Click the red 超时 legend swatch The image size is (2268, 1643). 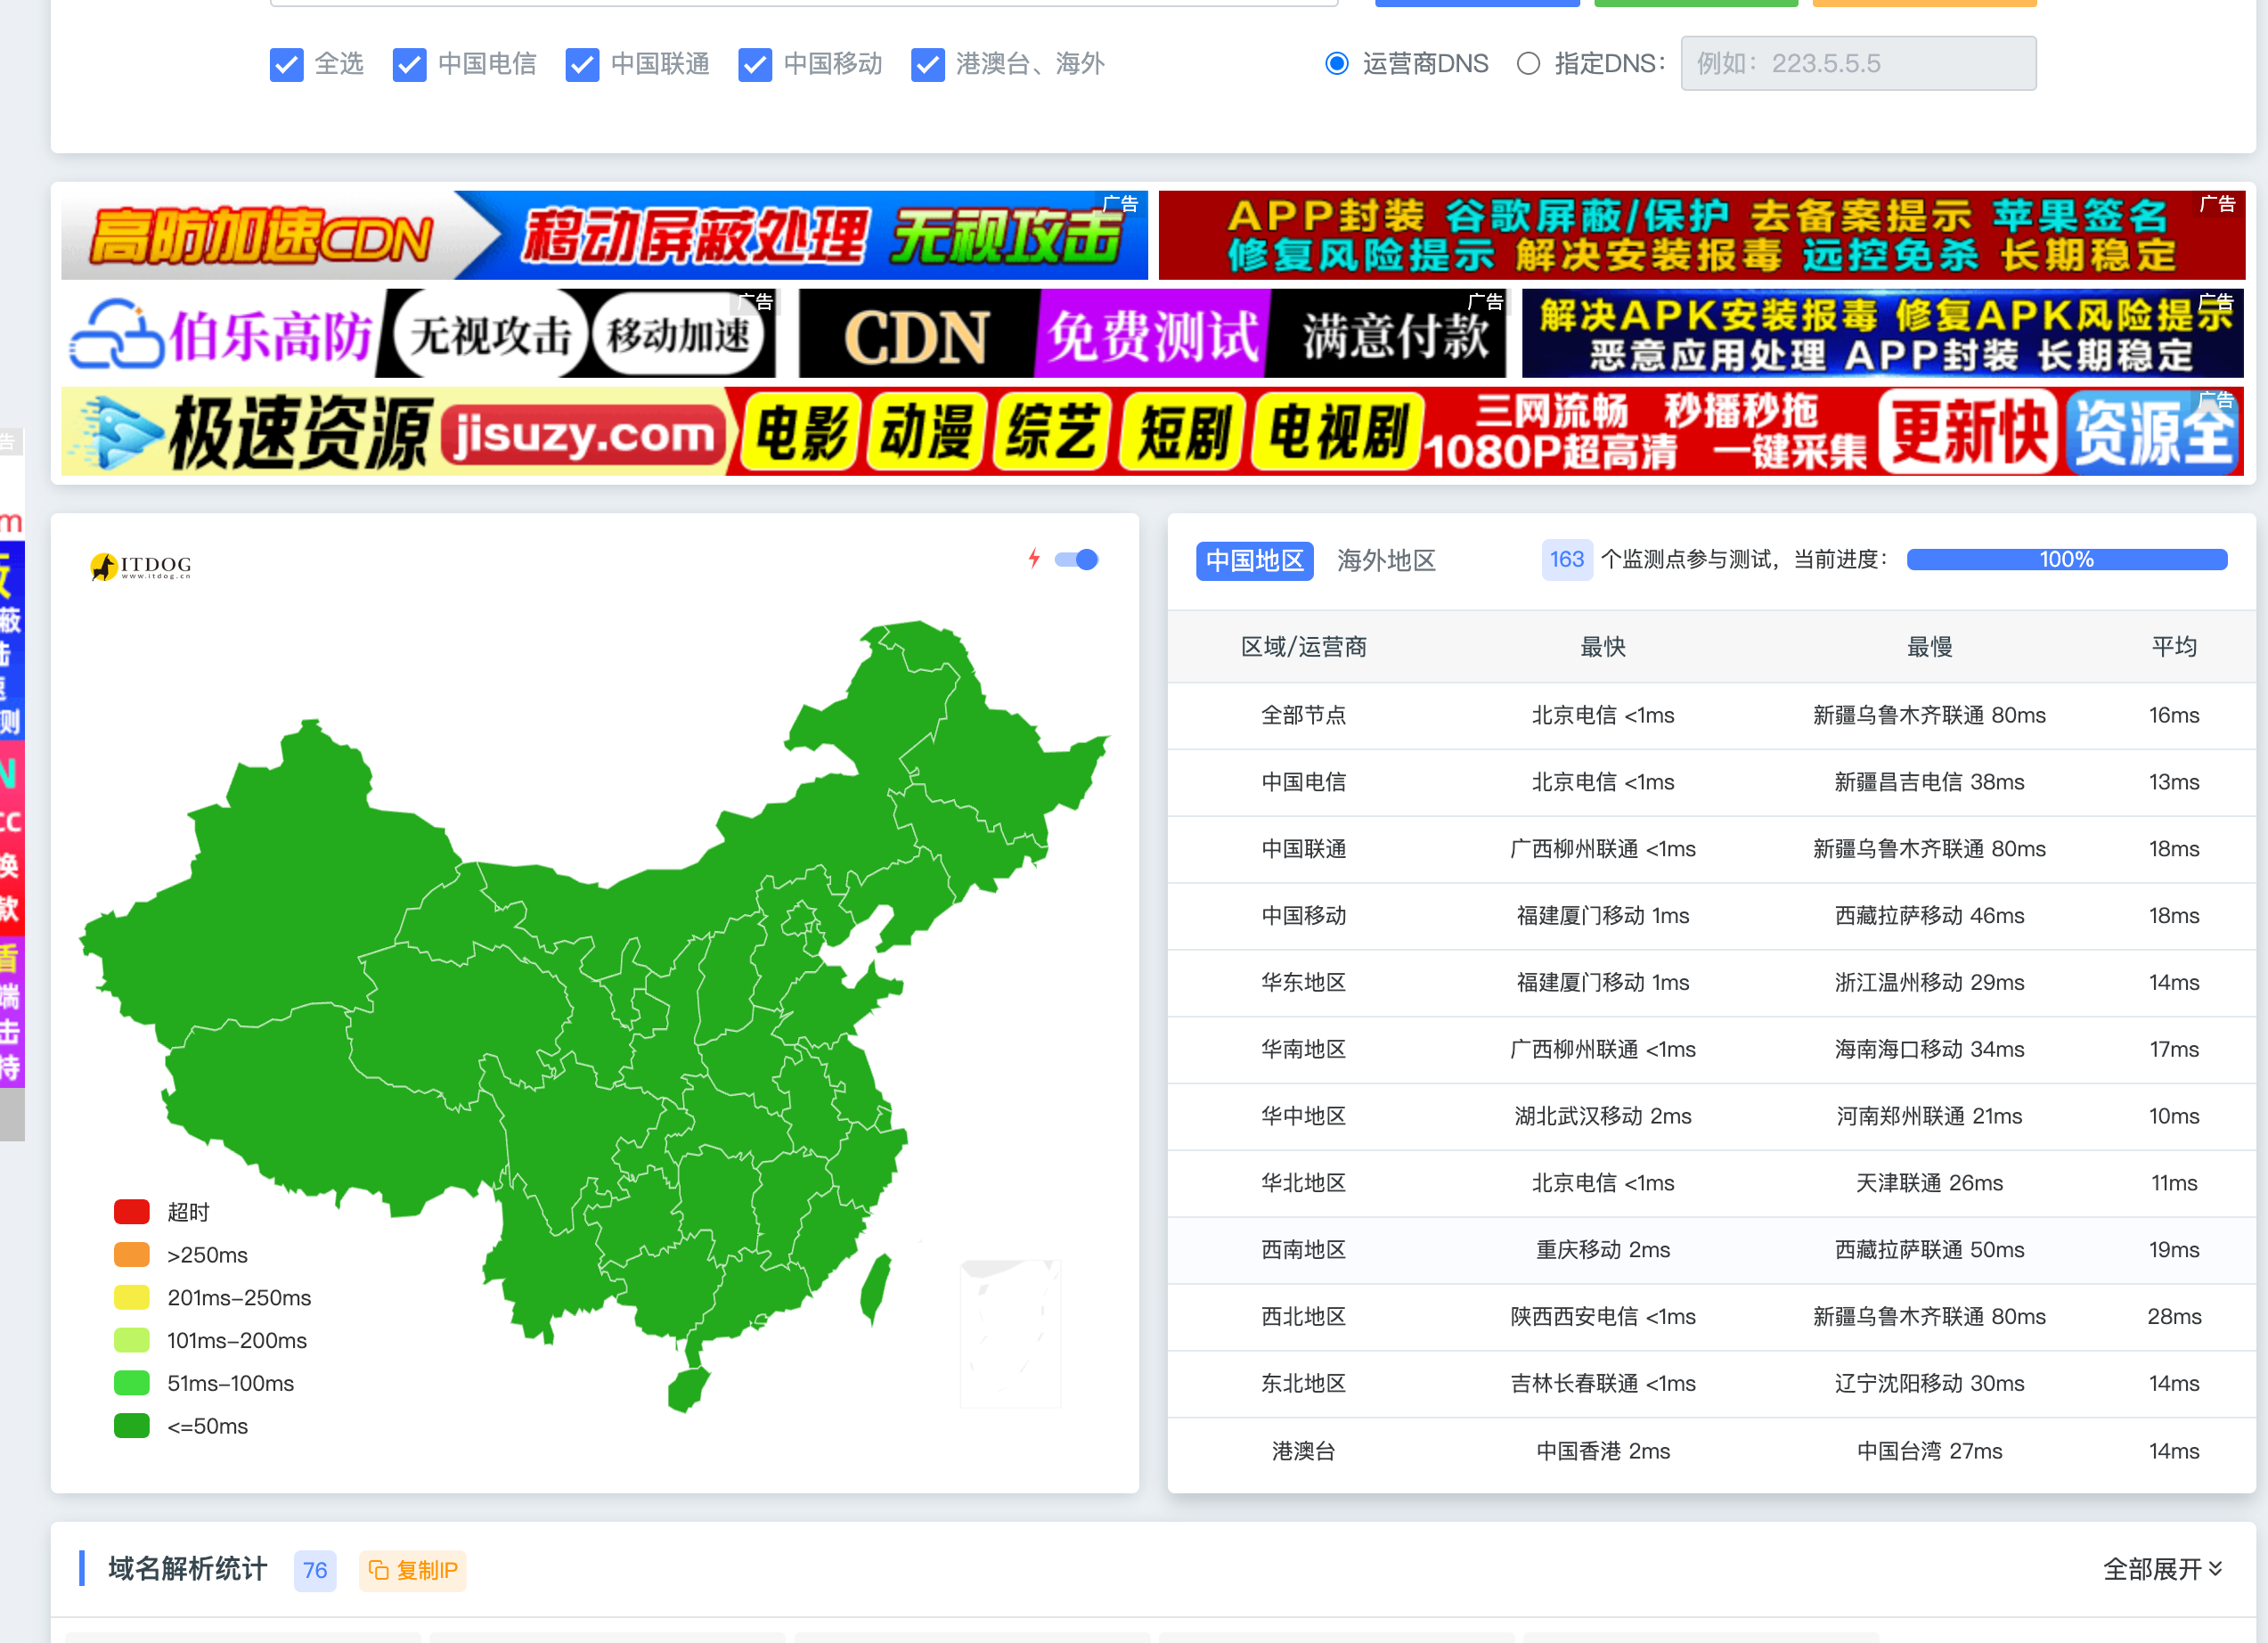click(132, 1213)
